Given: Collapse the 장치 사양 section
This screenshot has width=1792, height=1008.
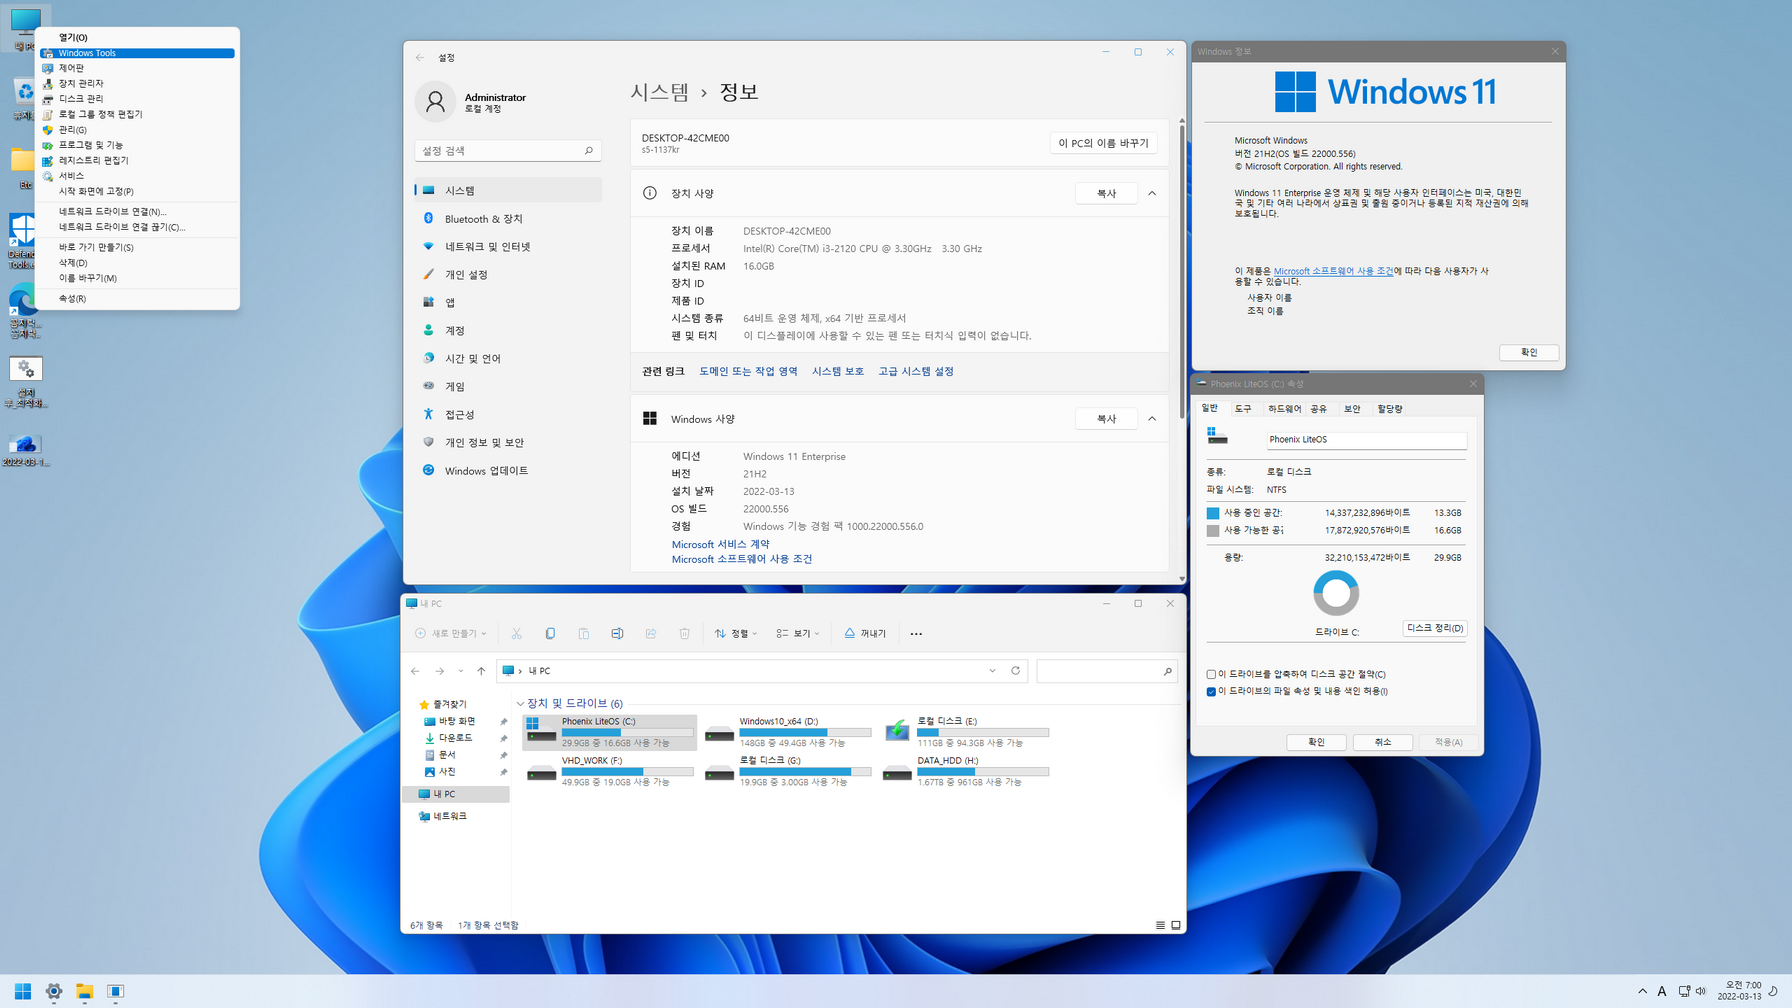Looking at the screenshot, I should (x=1152, y=193).
